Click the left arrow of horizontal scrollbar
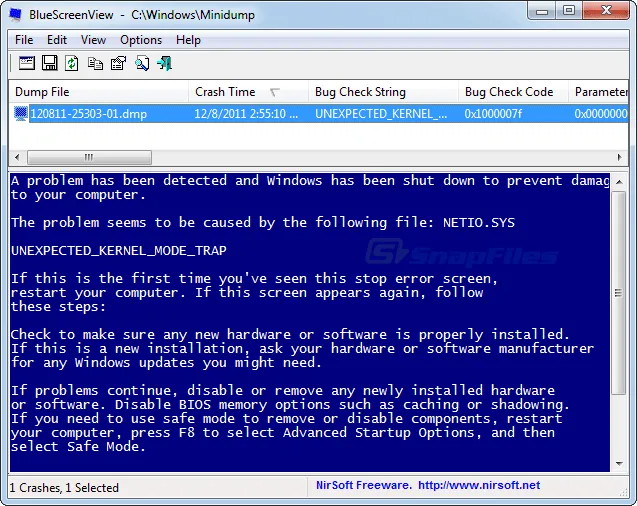 click(x=17, y=157)
